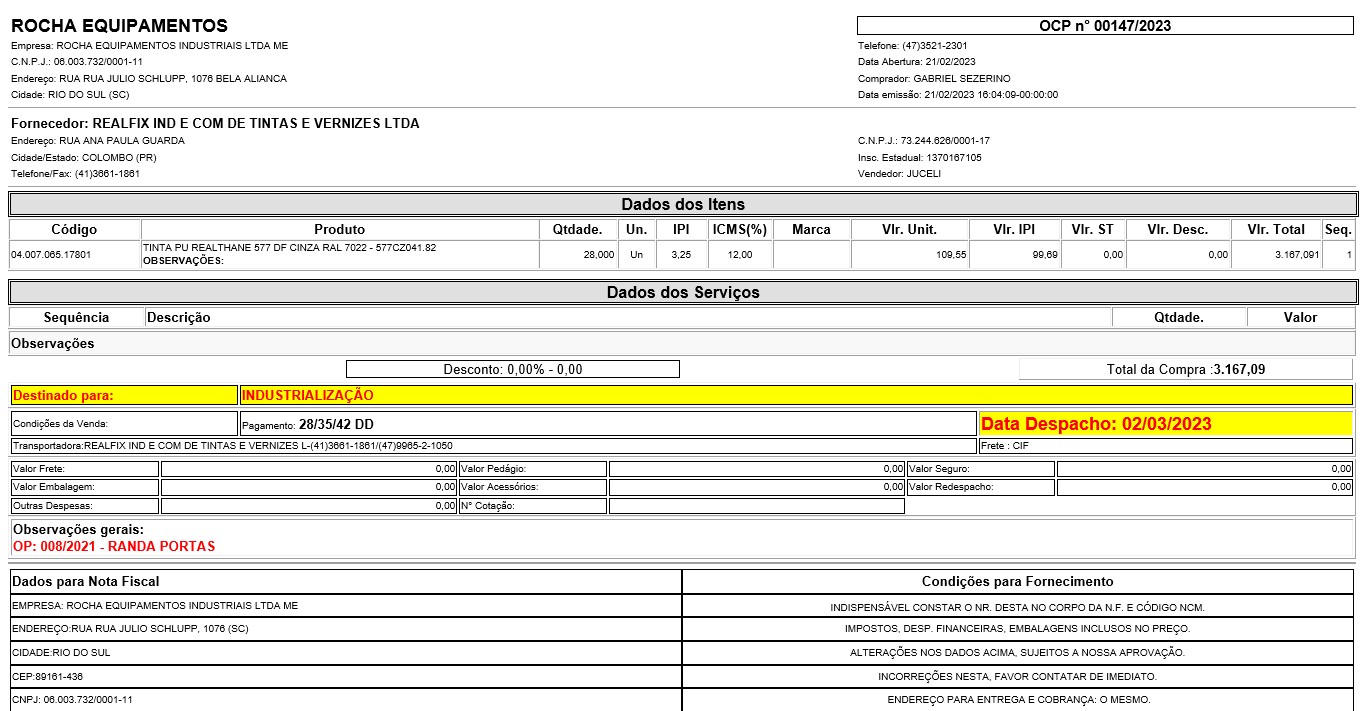Image resolution: width=1362 pixels, height=711 pixels.
Task: Select product code cell 04.007.065.17801
Action: pos(51,255)
